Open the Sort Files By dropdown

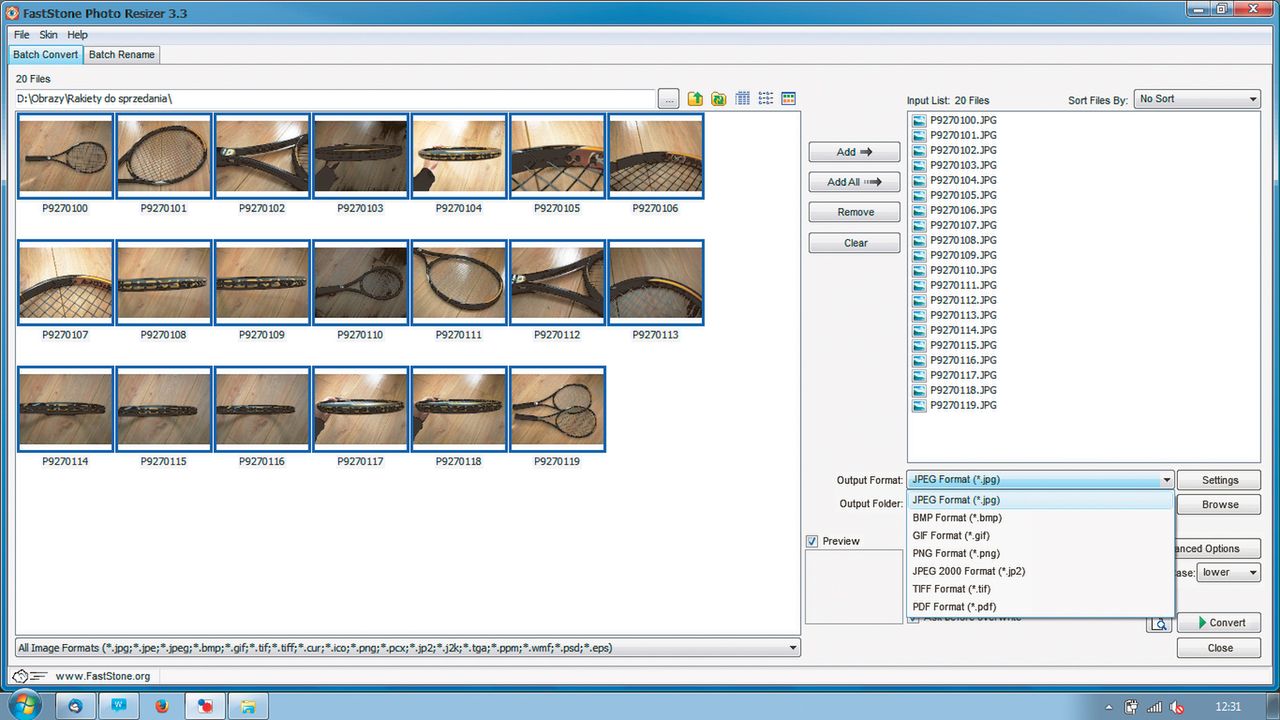(x=1197, y=99)
